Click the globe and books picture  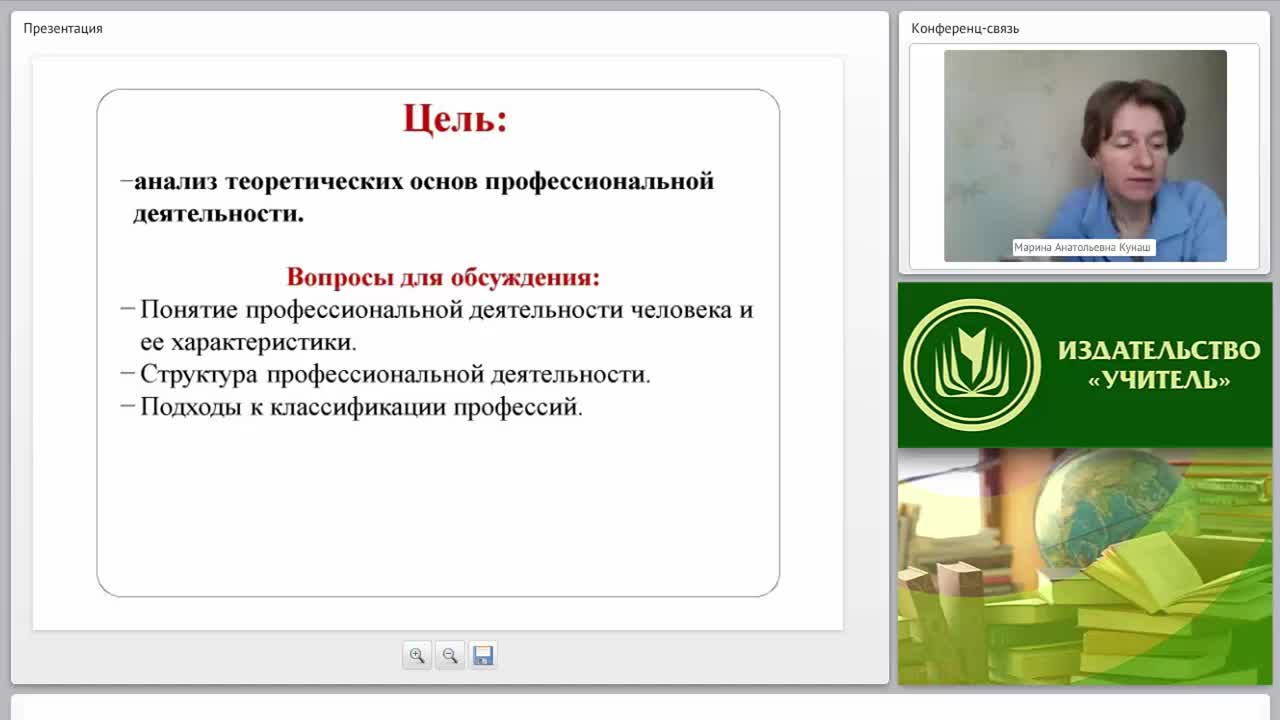(1085, 566)
